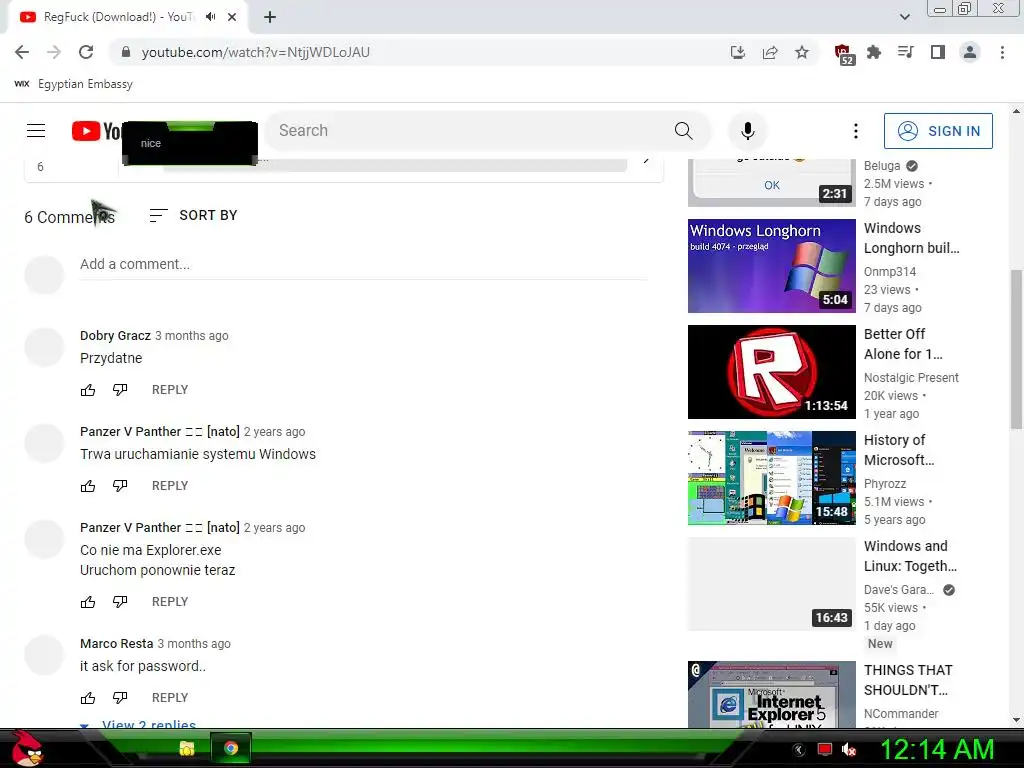
Task: Click the YouTube logo
Action: click(96, 131)
